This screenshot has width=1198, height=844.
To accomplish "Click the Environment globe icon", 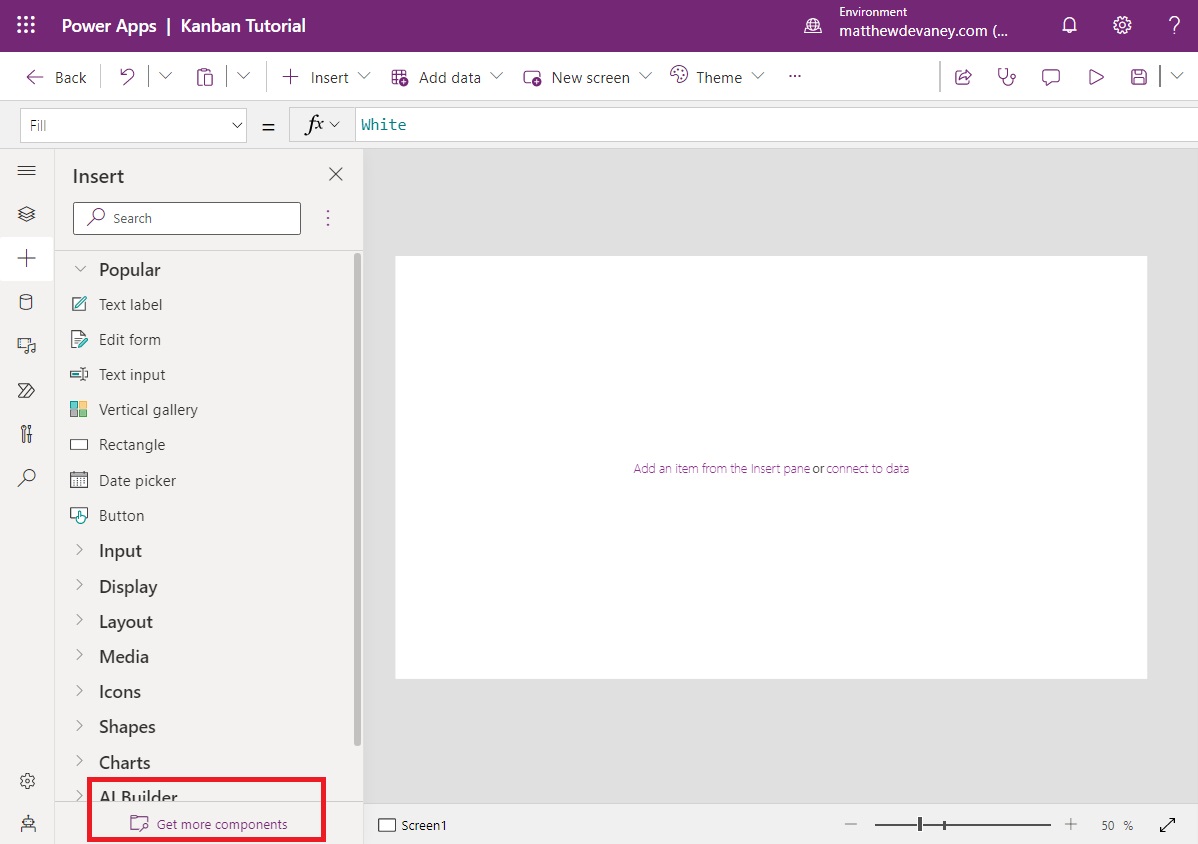I will [813, 26].
